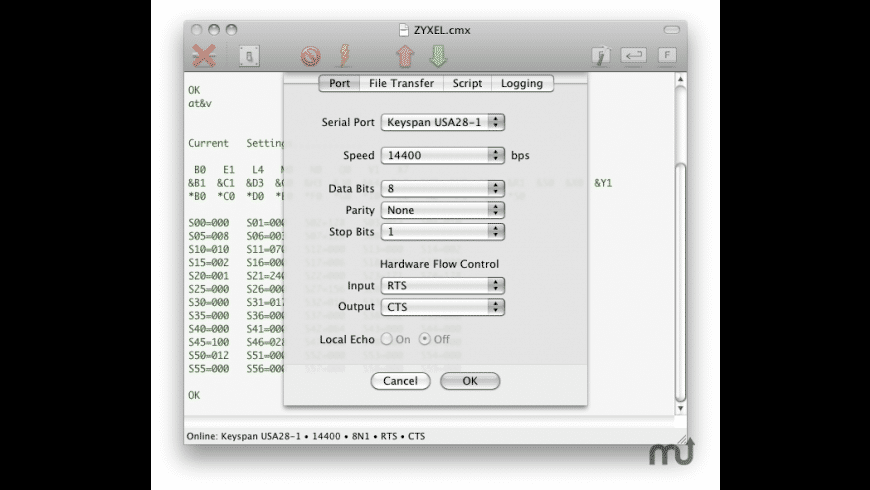Select the Local Echo Off radio button

(x=425, y=340)
